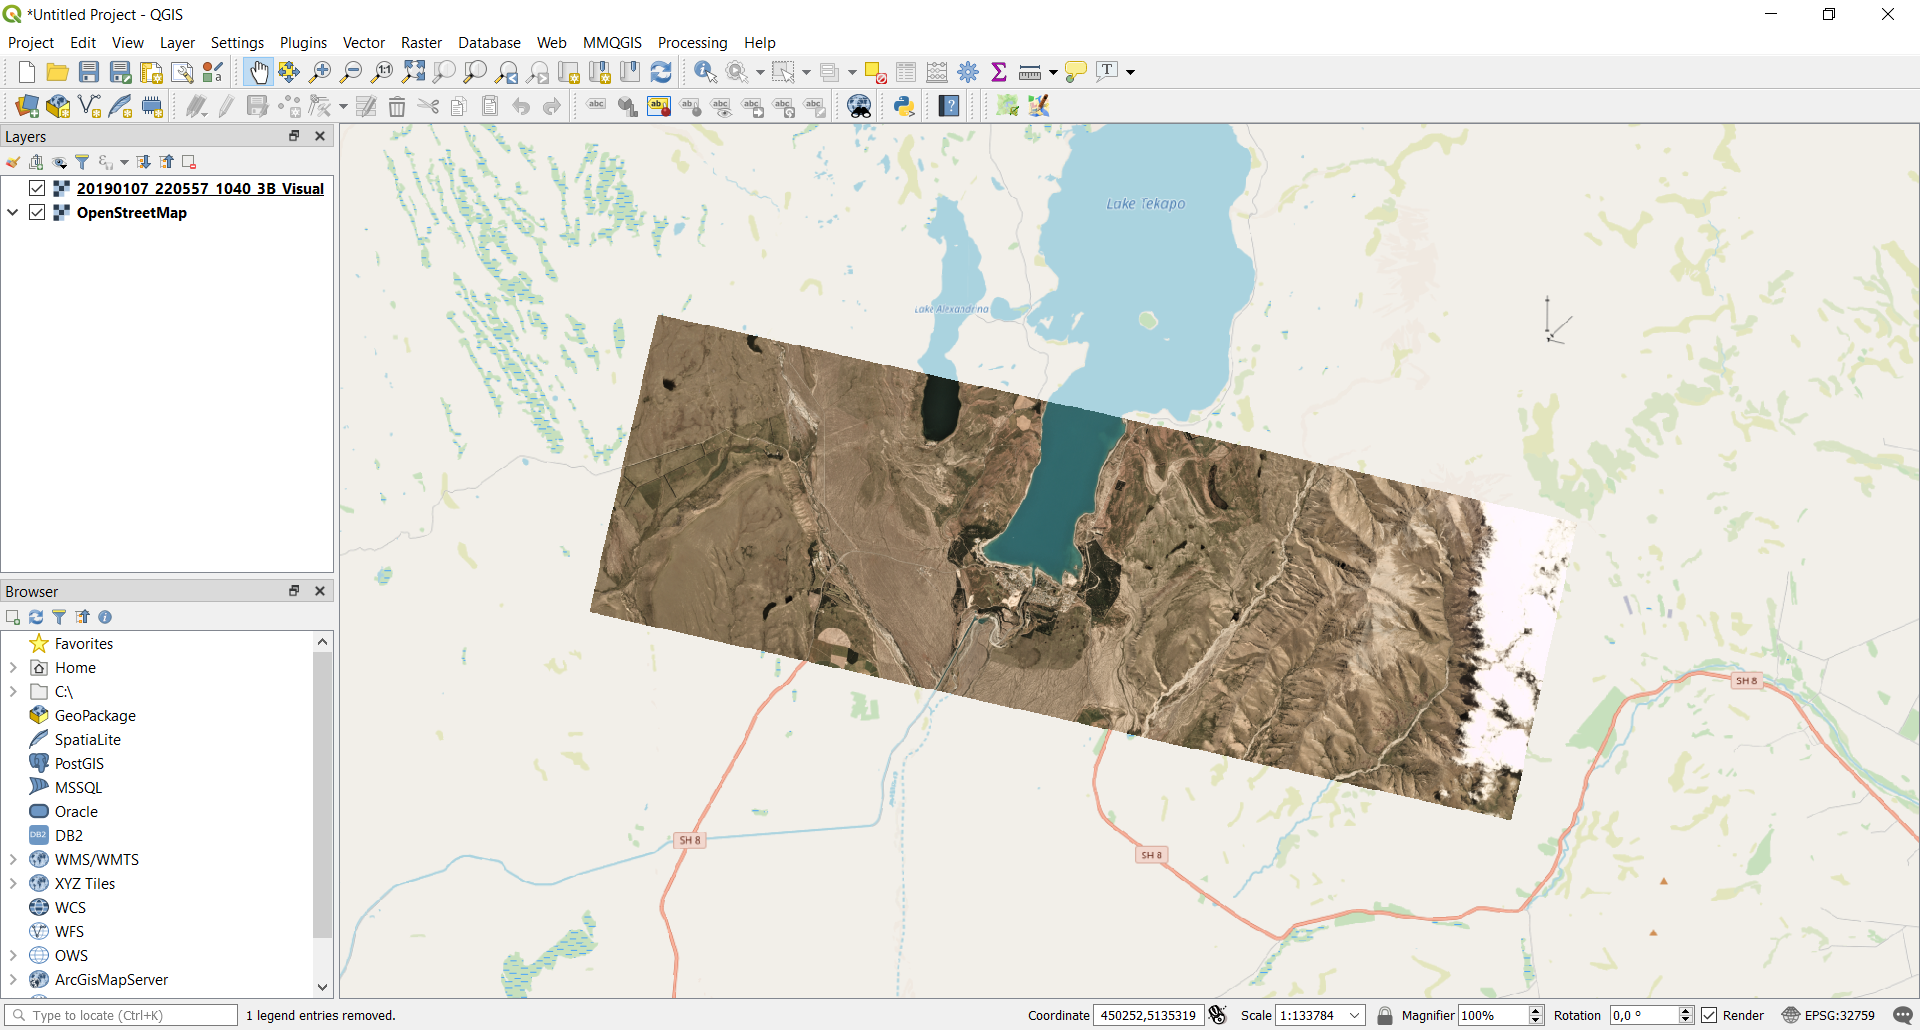Select the Zoom Out magnifier tool
This screenshot has height=1030, width=1920.
pos(351,72)
